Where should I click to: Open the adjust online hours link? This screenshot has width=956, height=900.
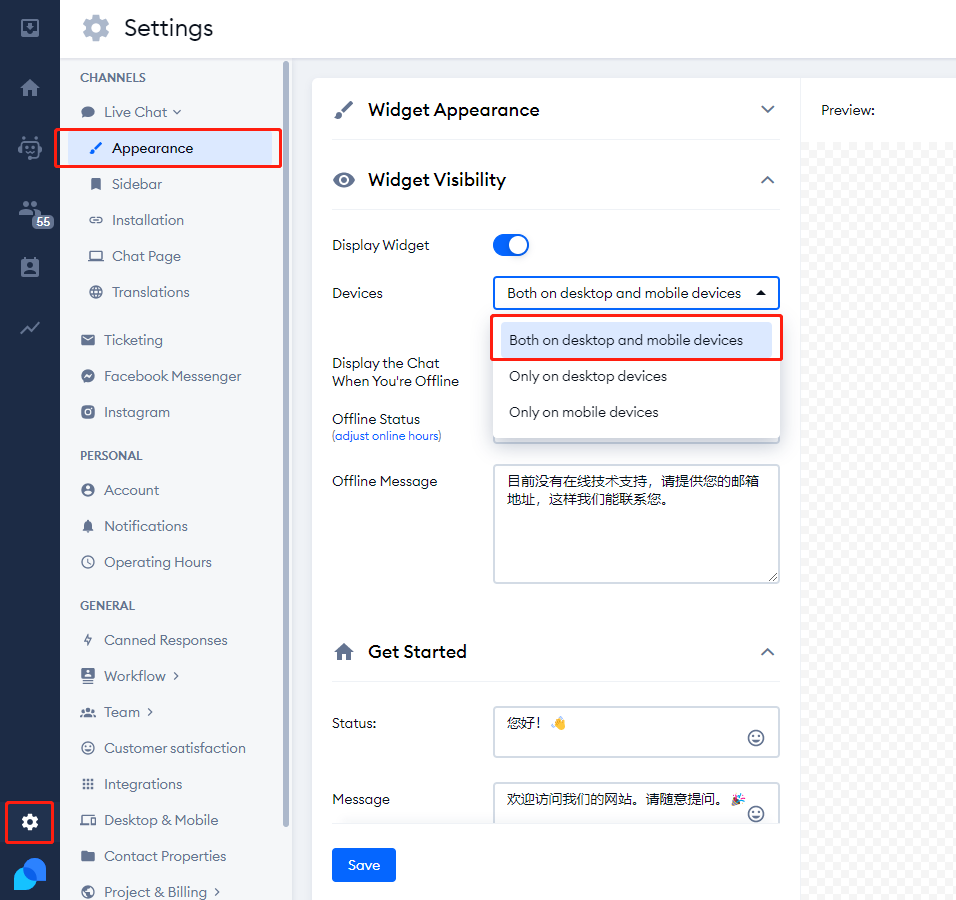click(387, 436)
